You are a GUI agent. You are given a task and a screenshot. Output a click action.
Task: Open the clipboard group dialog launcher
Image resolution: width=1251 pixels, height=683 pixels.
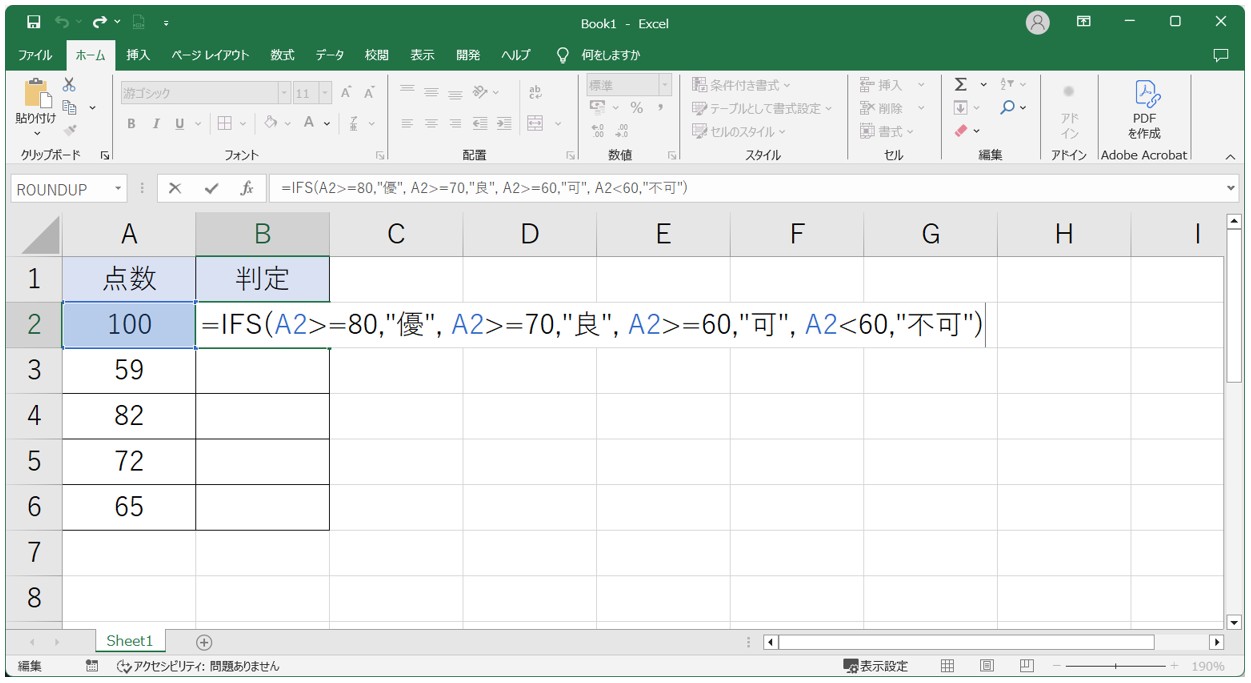click(105, 155)
